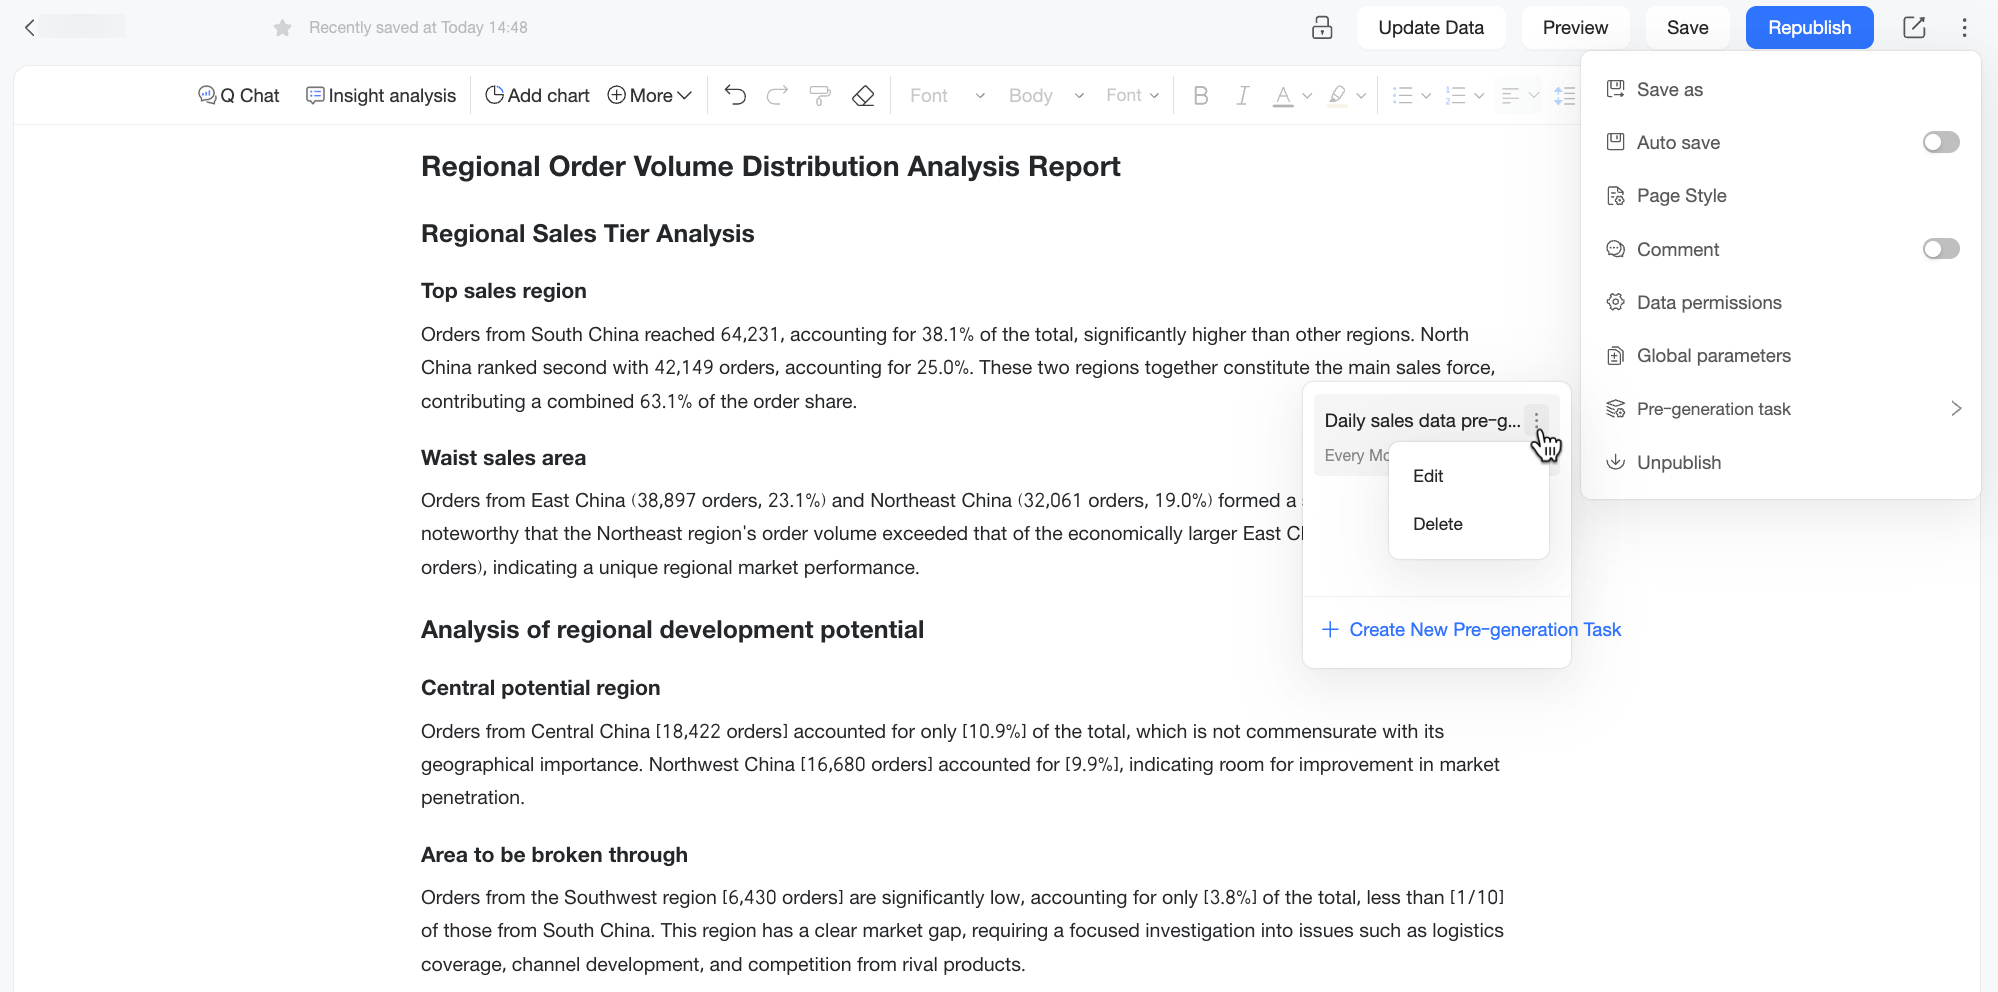Expand the More dropdown in toolbar

[x=650, y=95]
